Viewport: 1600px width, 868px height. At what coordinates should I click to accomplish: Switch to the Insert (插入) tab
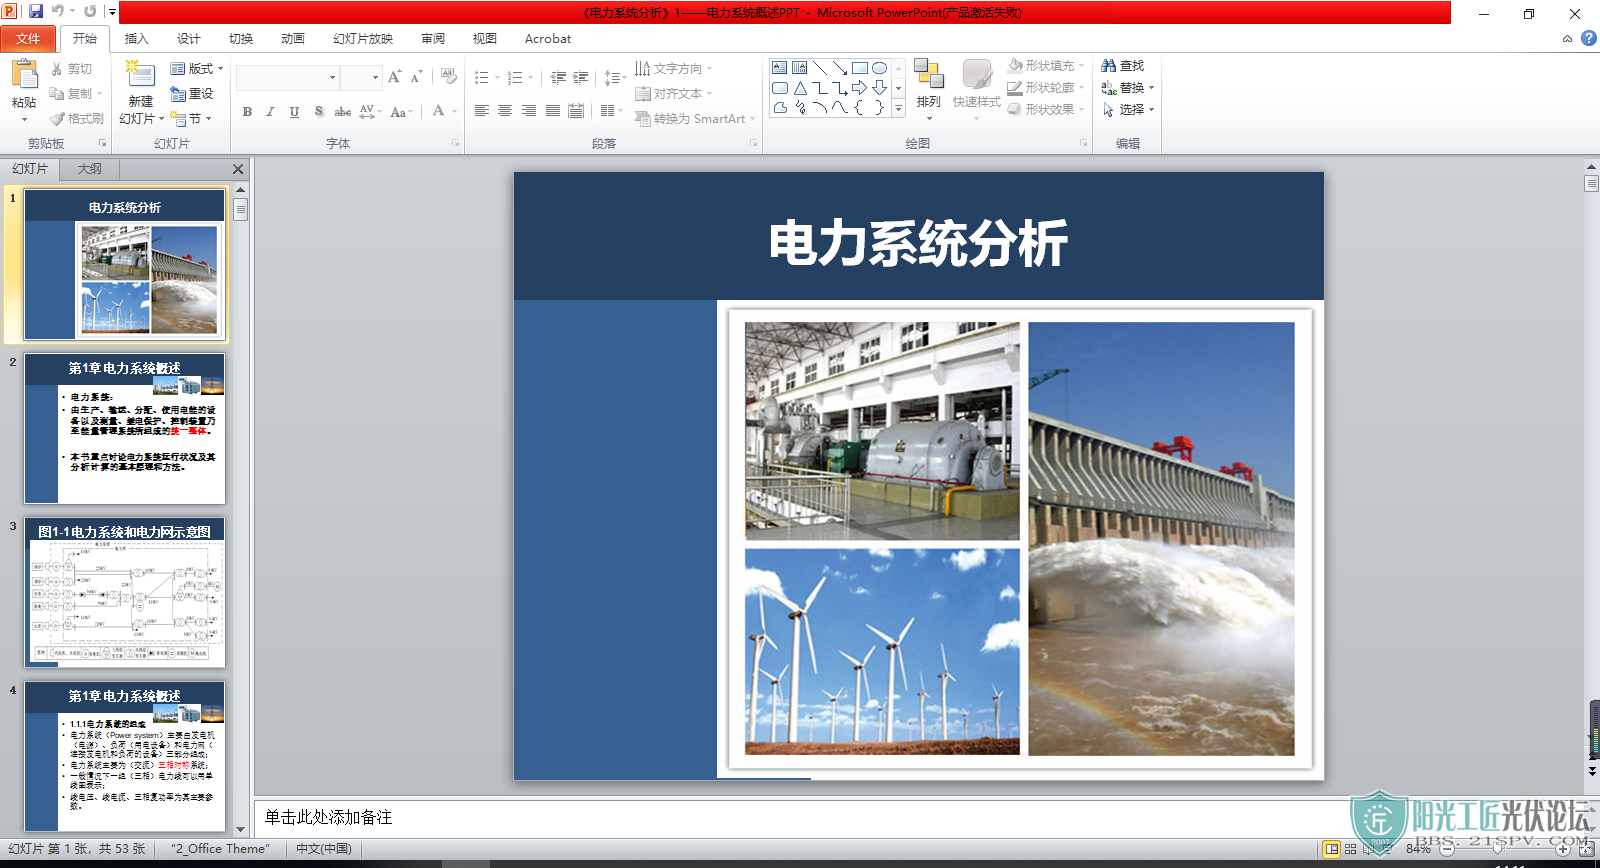pos(137,39)
